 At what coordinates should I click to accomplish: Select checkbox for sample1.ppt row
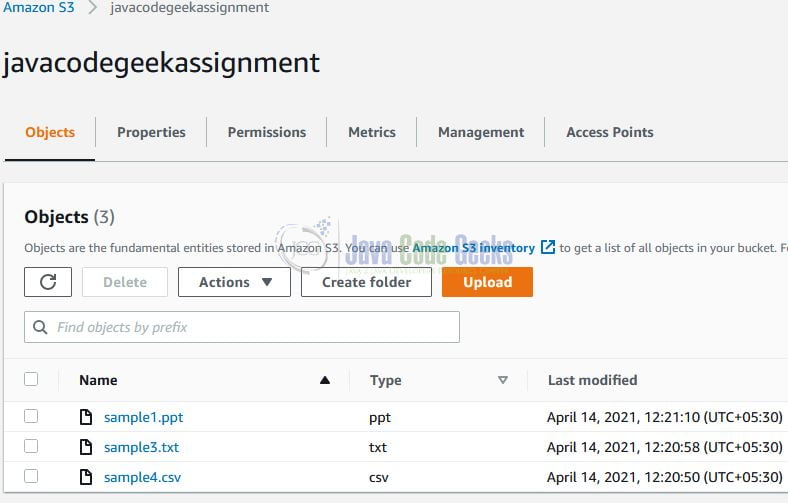point(31,416)
